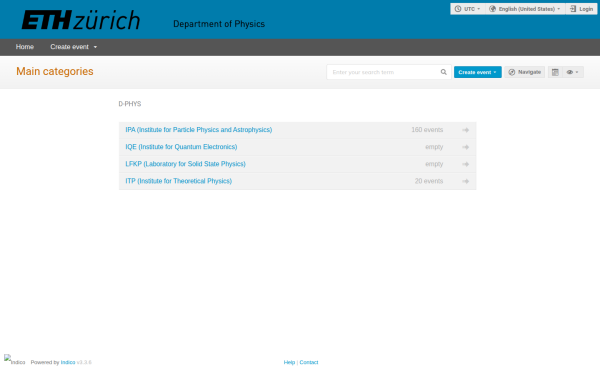The width and height of the screenshot is (600, 375).
Task: Click the Indico logo image in the footer
Action: (x=15, y=360)
